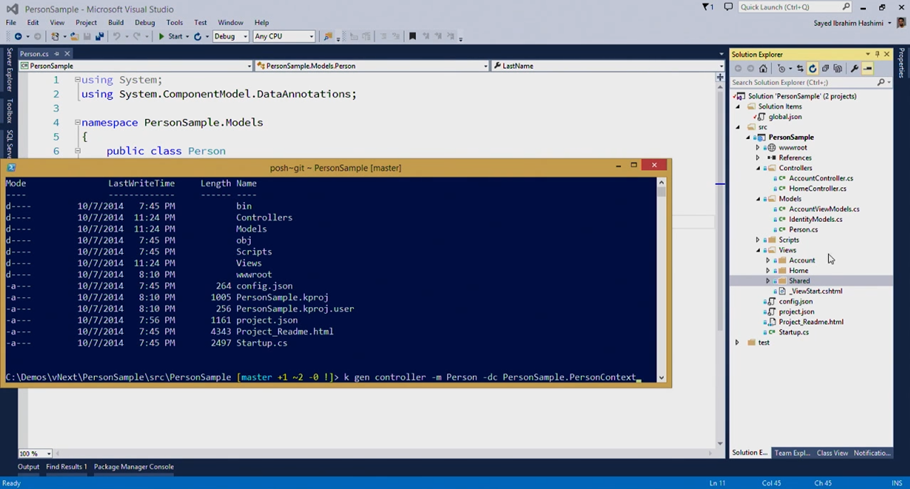Toggle the bookmark icon in the toolbar
The height and width of the screenshot is (489, 910).
413,37
